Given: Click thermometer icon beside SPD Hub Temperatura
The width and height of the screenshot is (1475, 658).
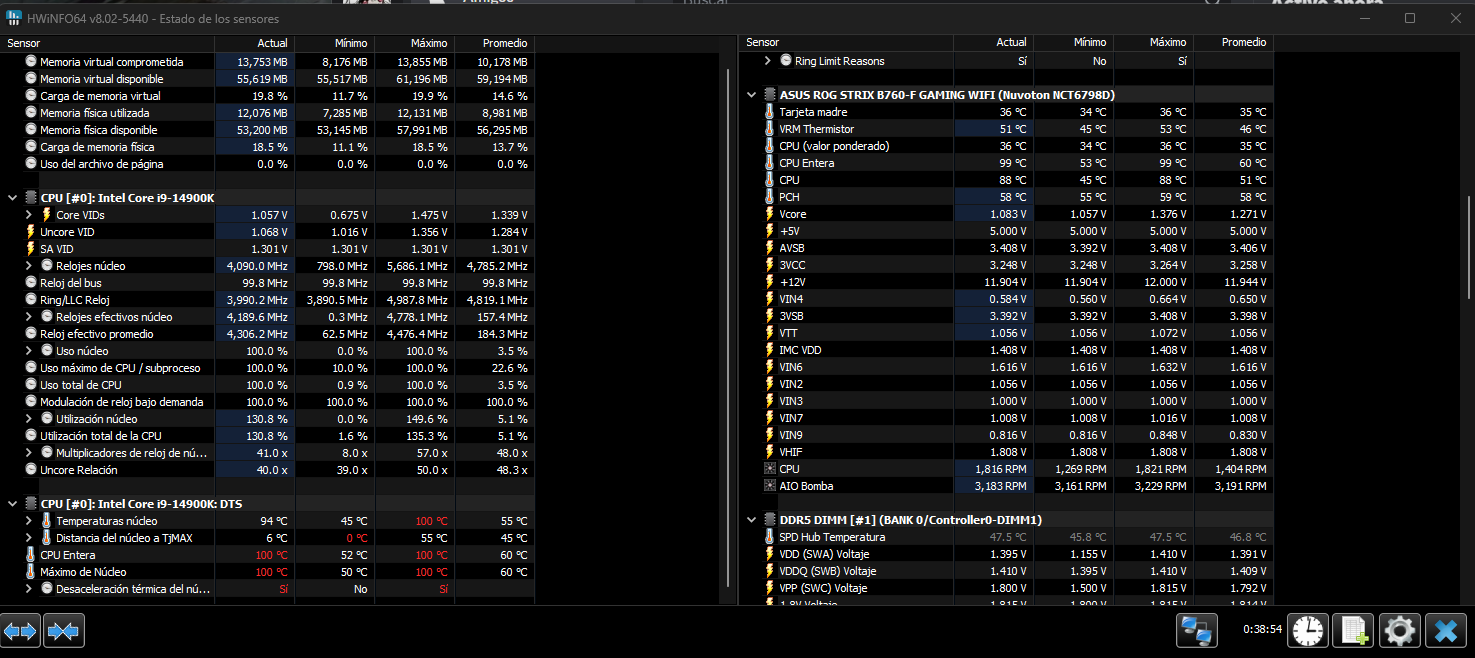Looking at the screenshot, I should click(769, 537).
